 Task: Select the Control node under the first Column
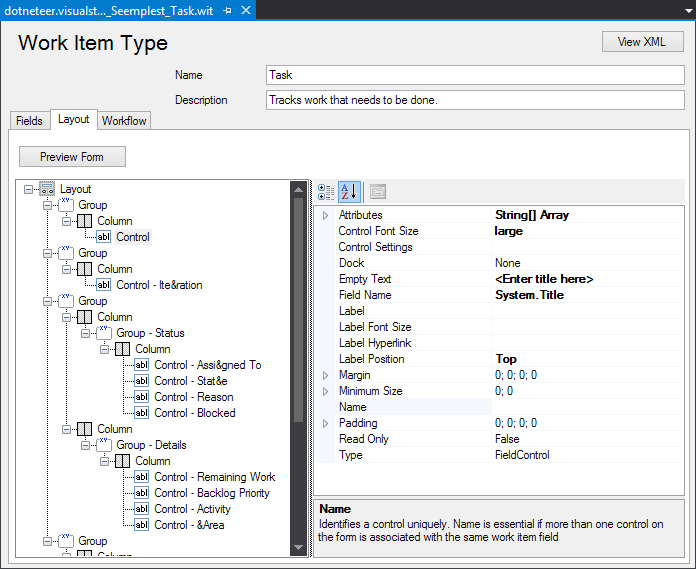pyautogui.click(x=133, y=237)
